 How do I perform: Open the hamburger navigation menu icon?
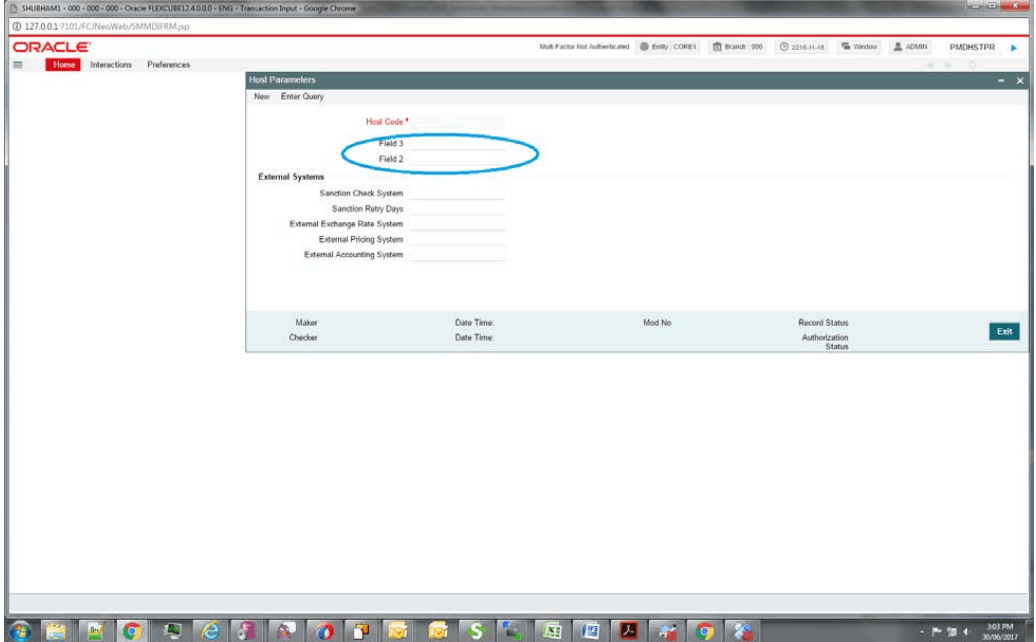click(18, 65)
